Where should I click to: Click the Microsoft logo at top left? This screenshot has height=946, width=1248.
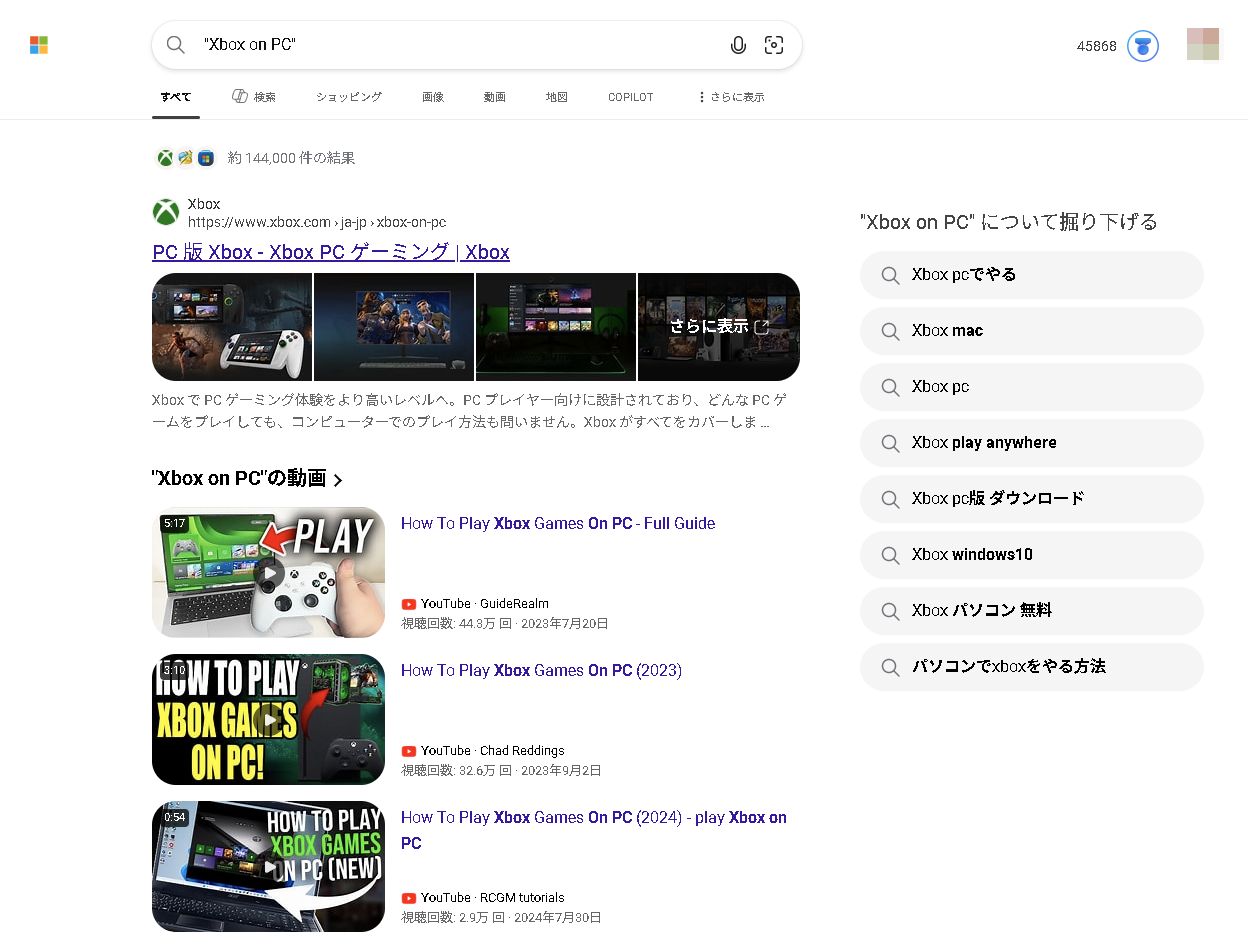click(38, 44)
